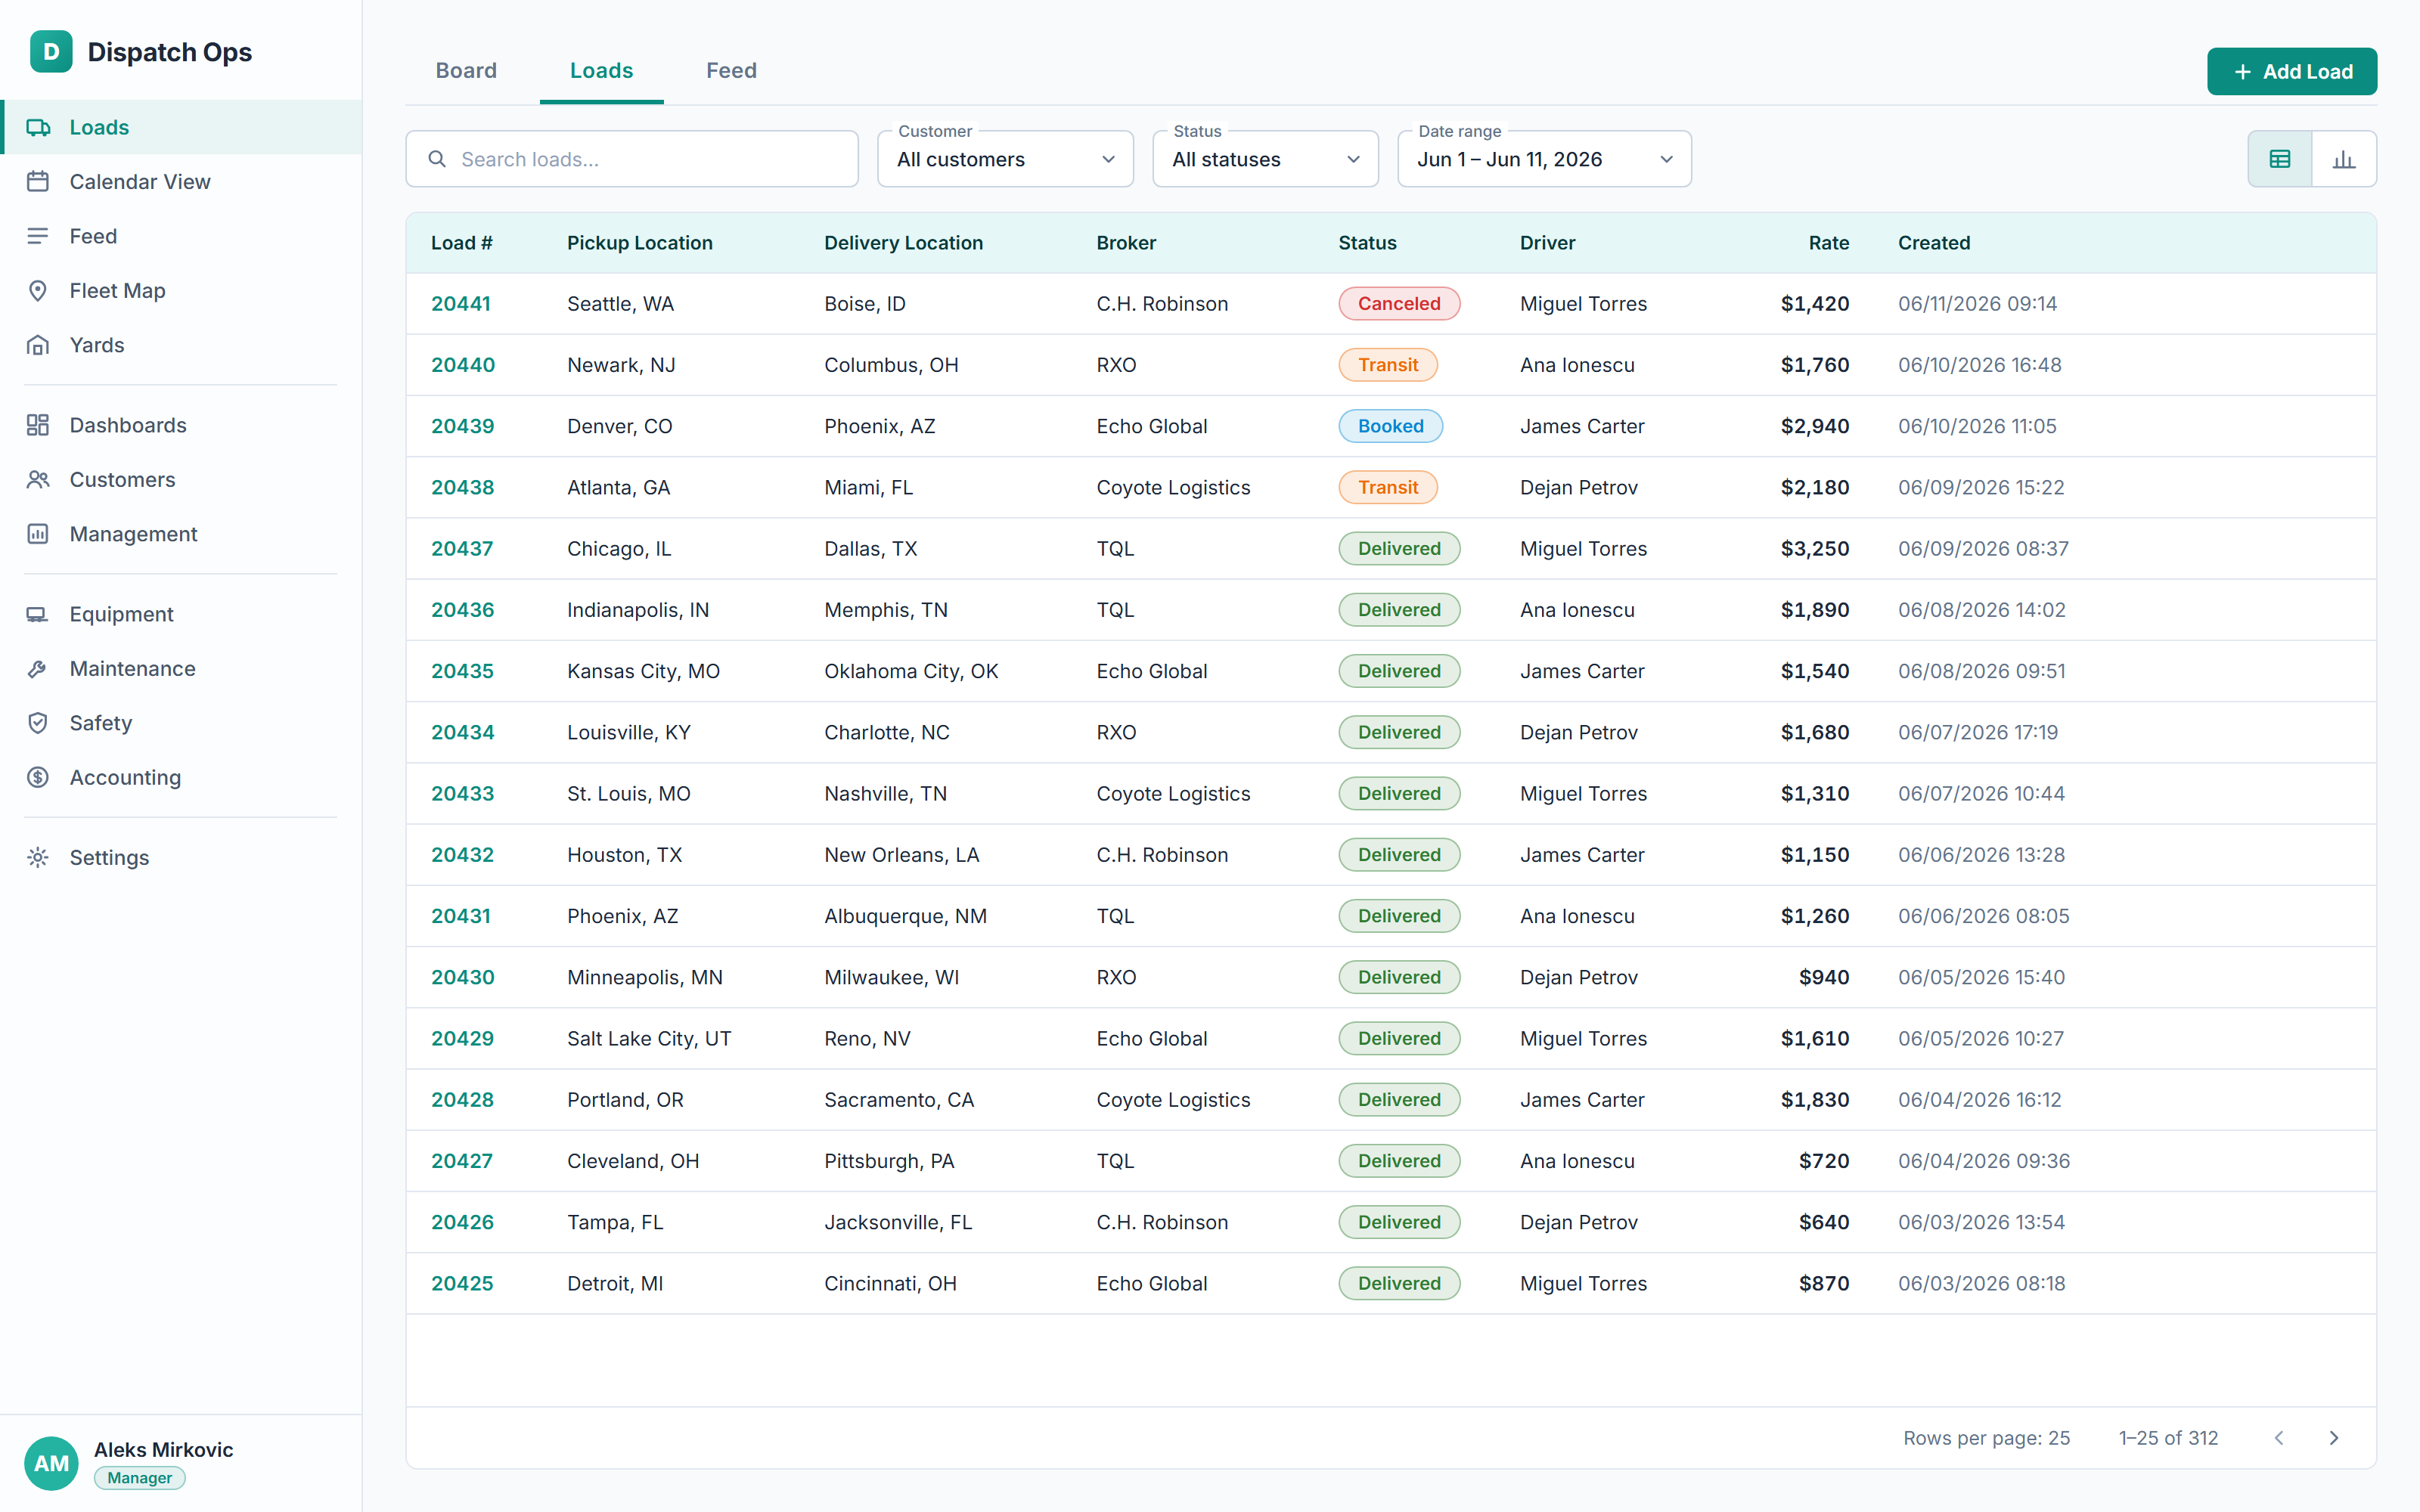Click the Safety shield icon
2420x1512 pixels.
pos(38,723)
